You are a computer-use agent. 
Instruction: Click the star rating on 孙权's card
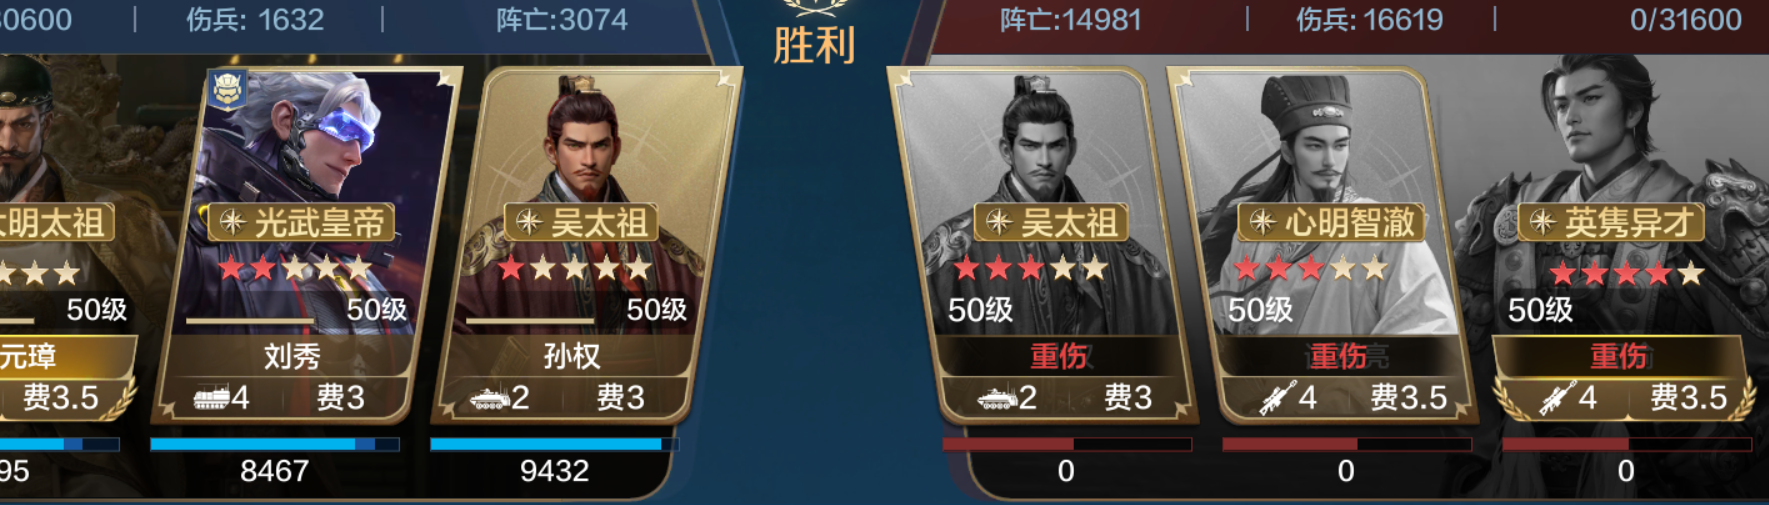click(x=575, y=268)
